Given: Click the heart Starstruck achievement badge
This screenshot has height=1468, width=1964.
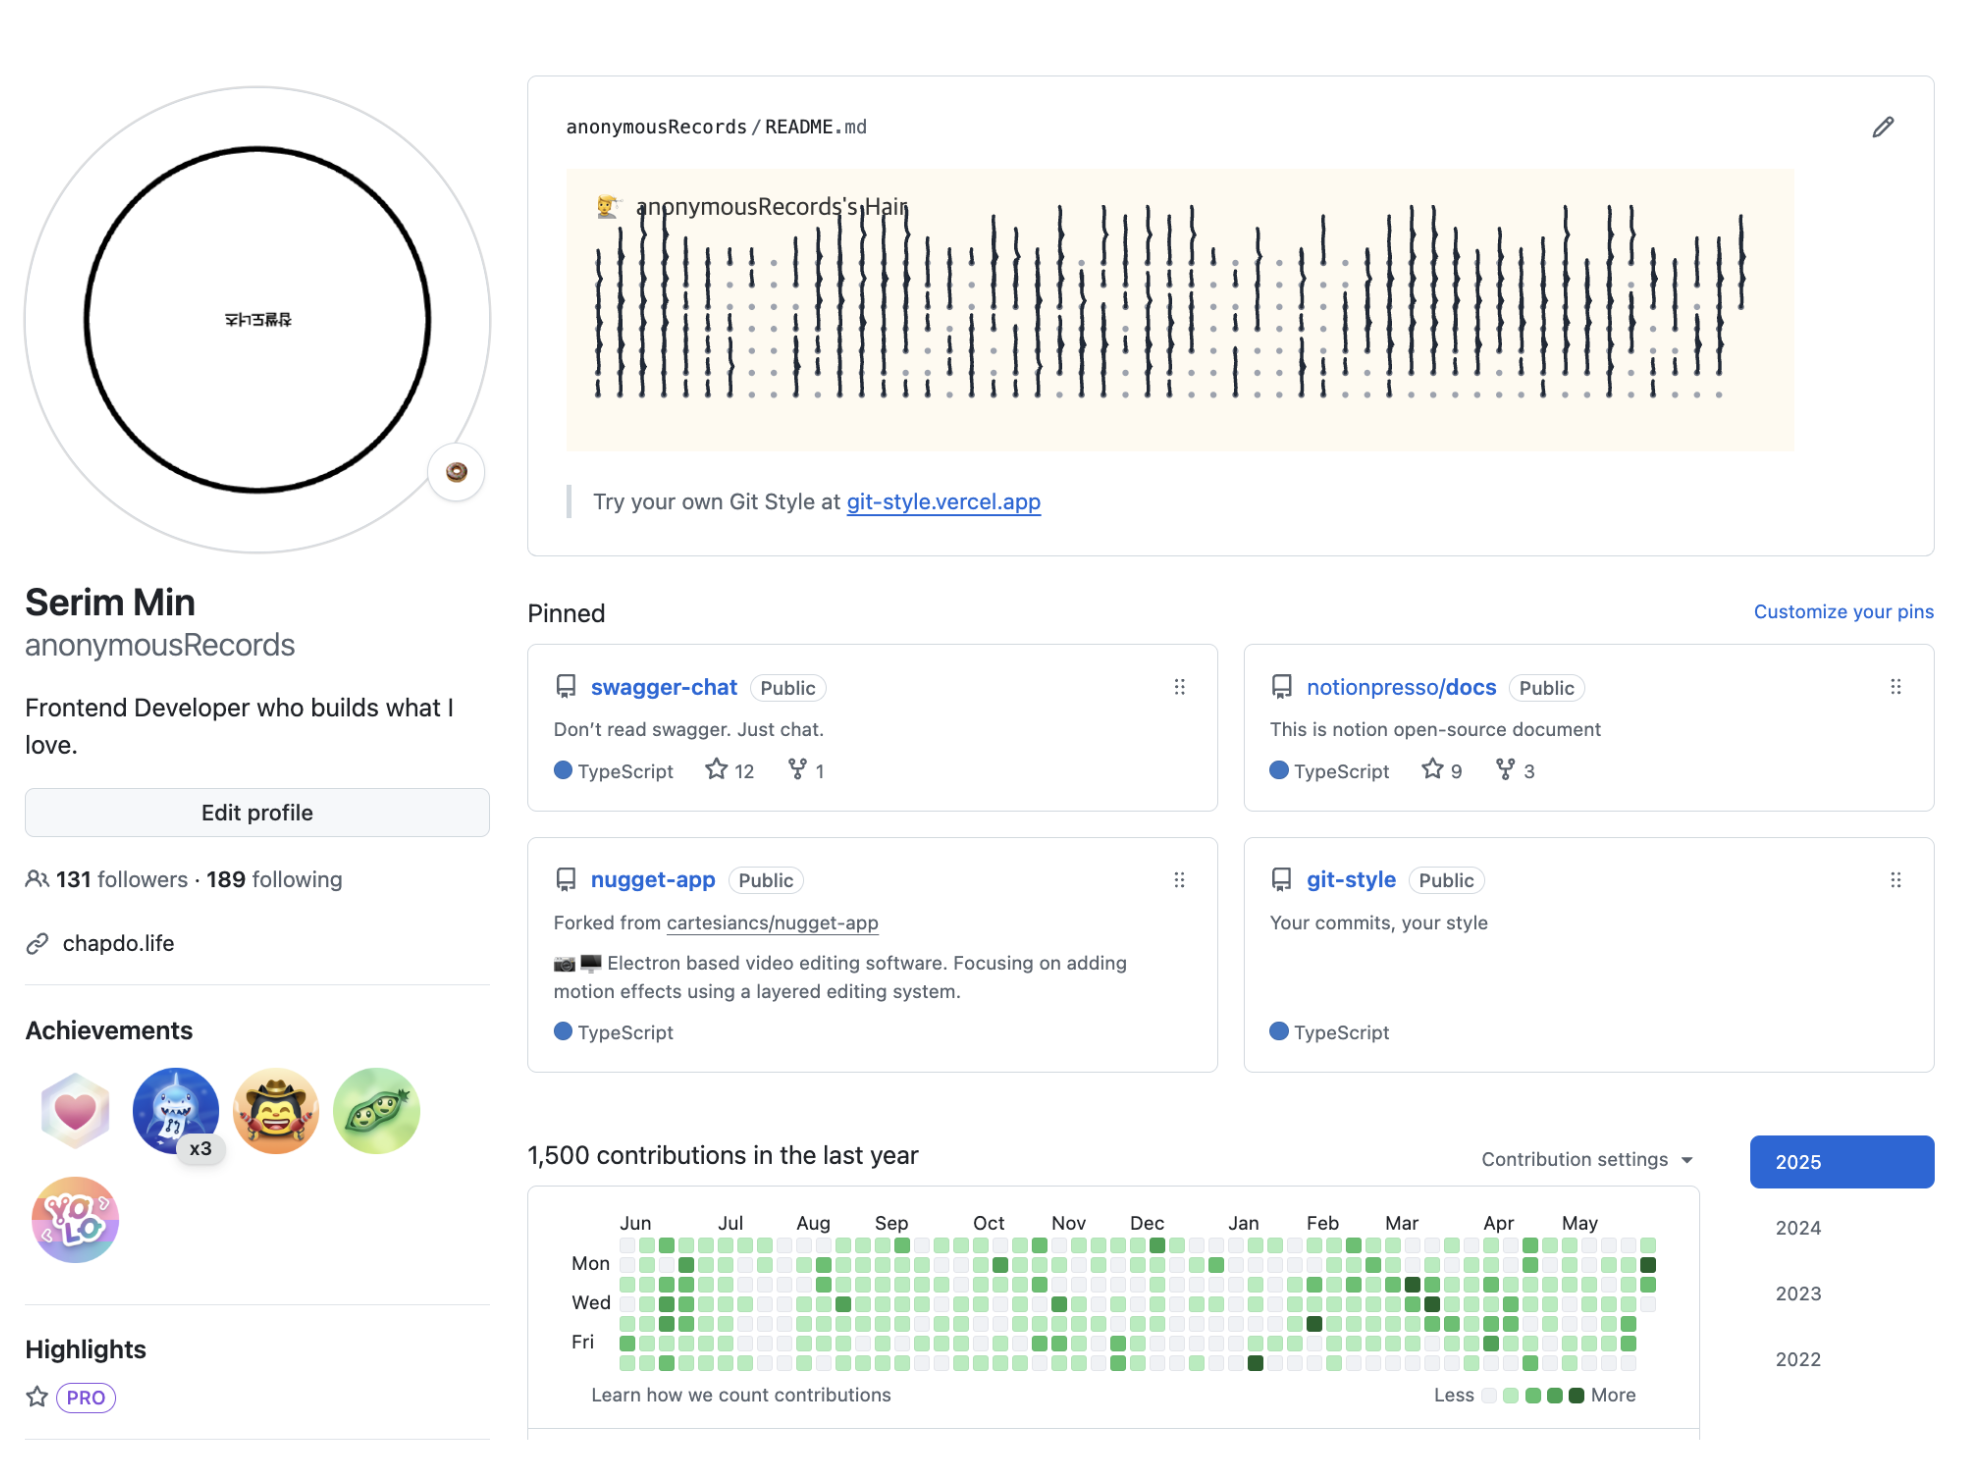Looking at the screenshot, I should 75,1110.
